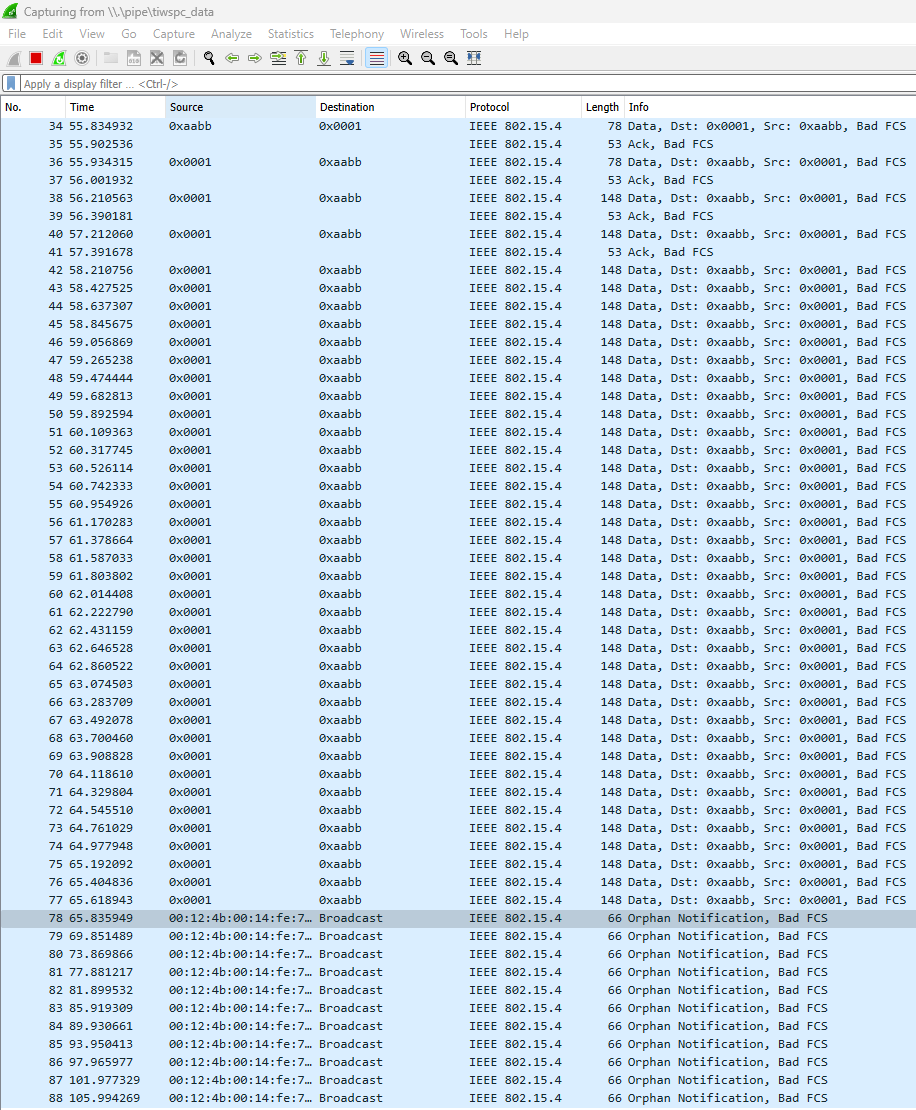The image size is (916, 1110).
Task: Sort by the Time column header
Action: [x=115, y=107]
